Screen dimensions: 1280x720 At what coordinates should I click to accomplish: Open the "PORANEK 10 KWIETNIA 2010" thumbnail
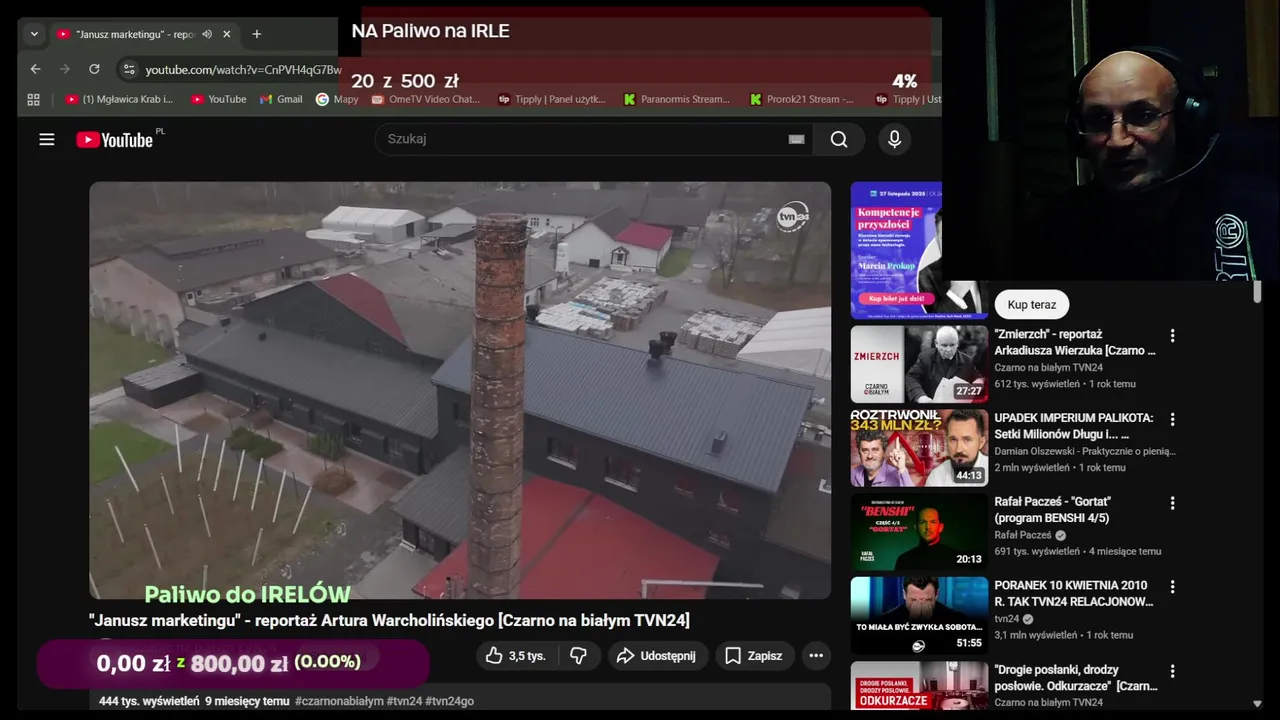pos(919,616)
